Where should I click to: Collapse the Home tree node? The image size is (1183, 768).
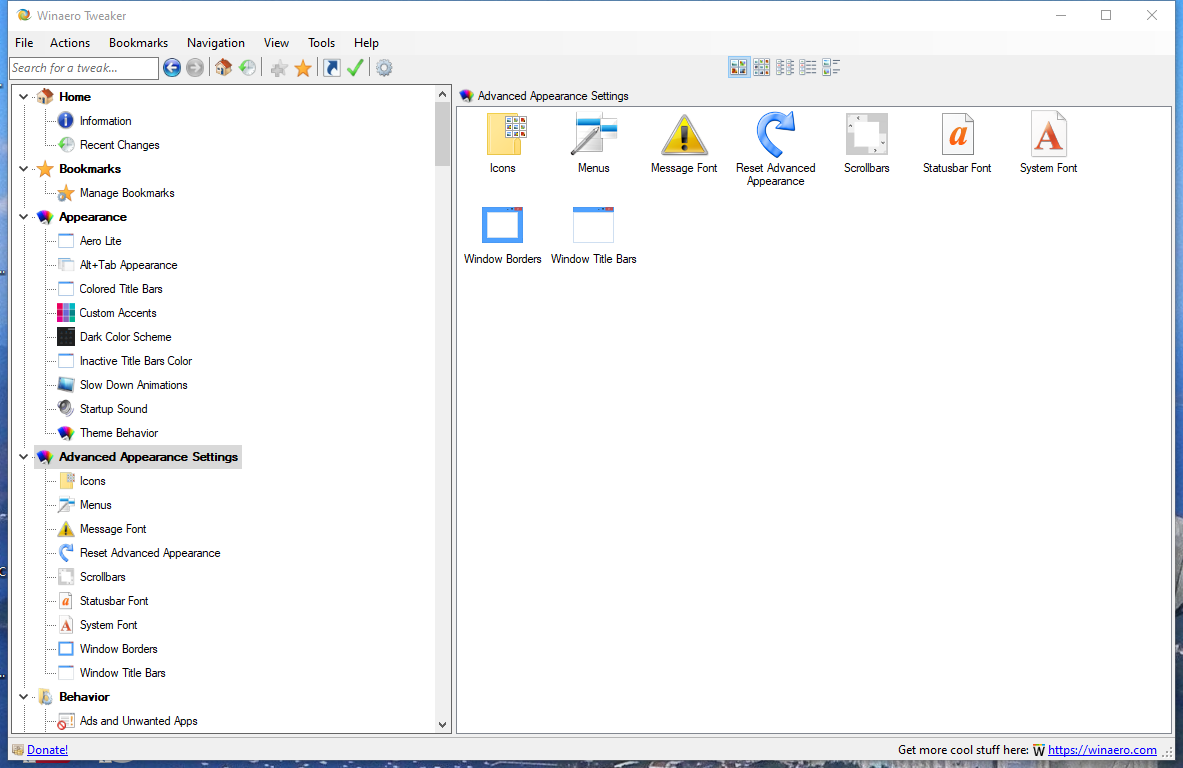point(23,97)
